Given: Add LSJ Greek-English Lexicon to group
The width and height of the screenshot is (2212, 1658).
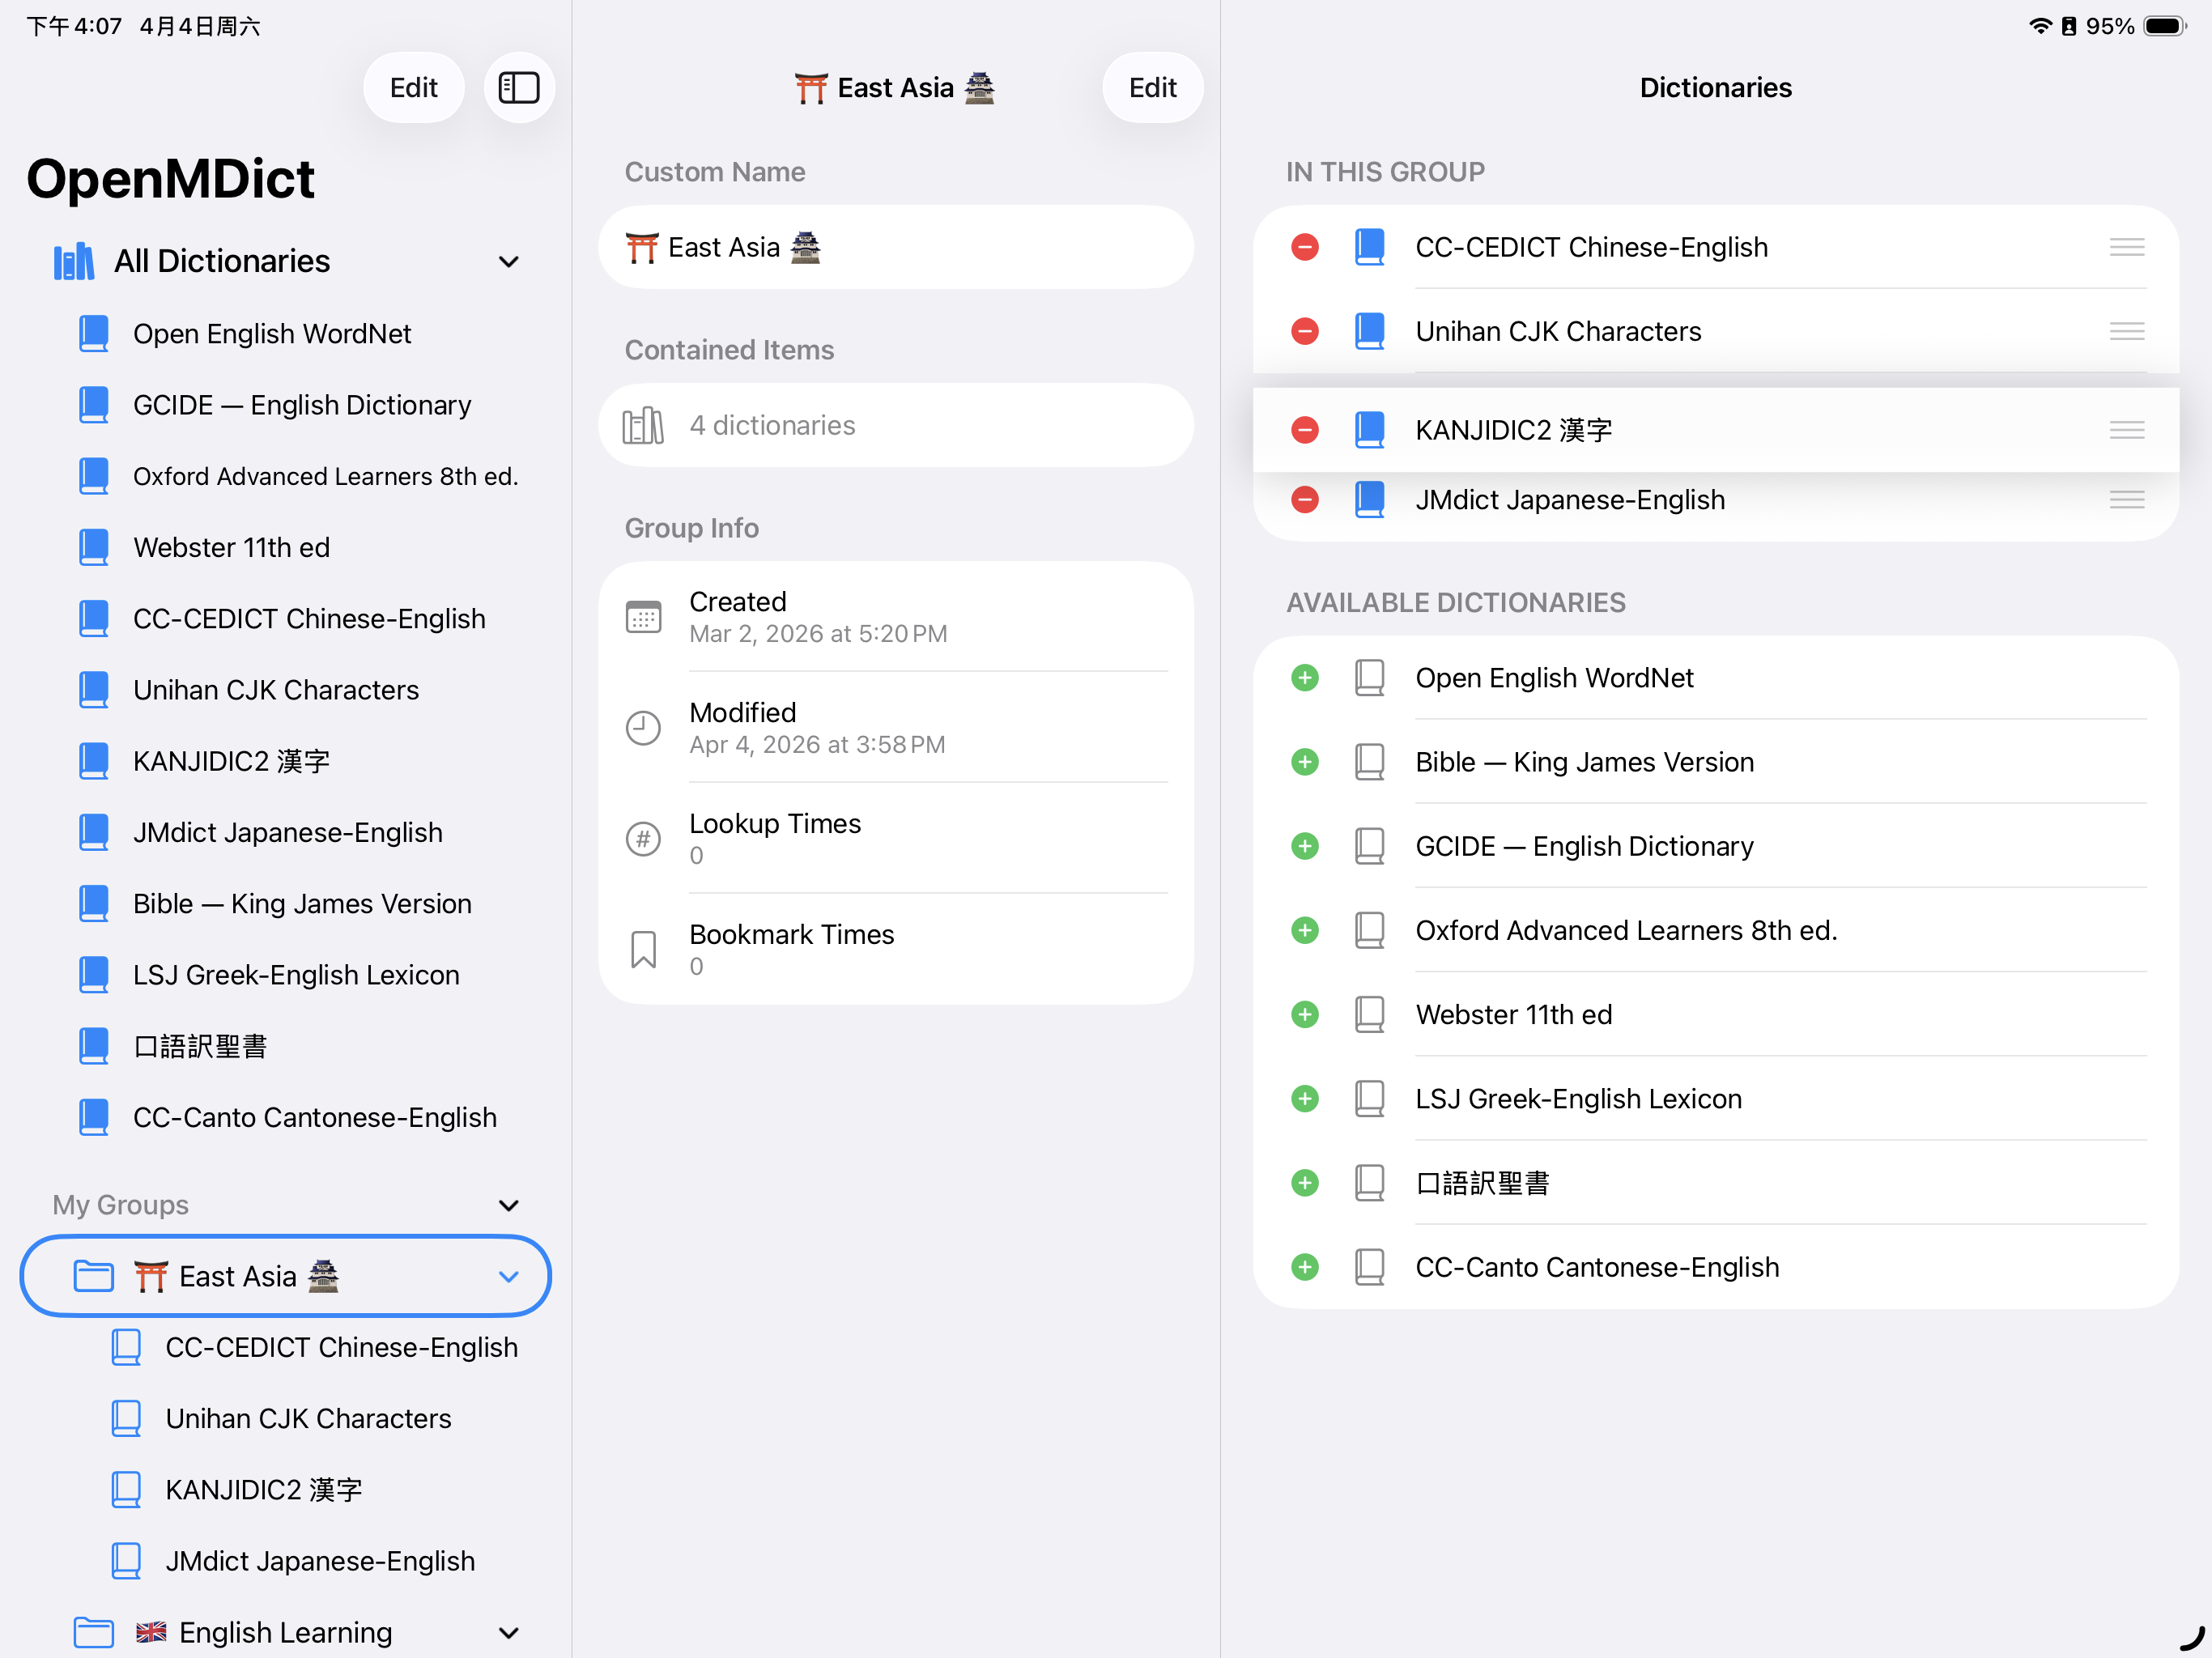Looking at the screenshot, I should [x=1304, y=1099].
